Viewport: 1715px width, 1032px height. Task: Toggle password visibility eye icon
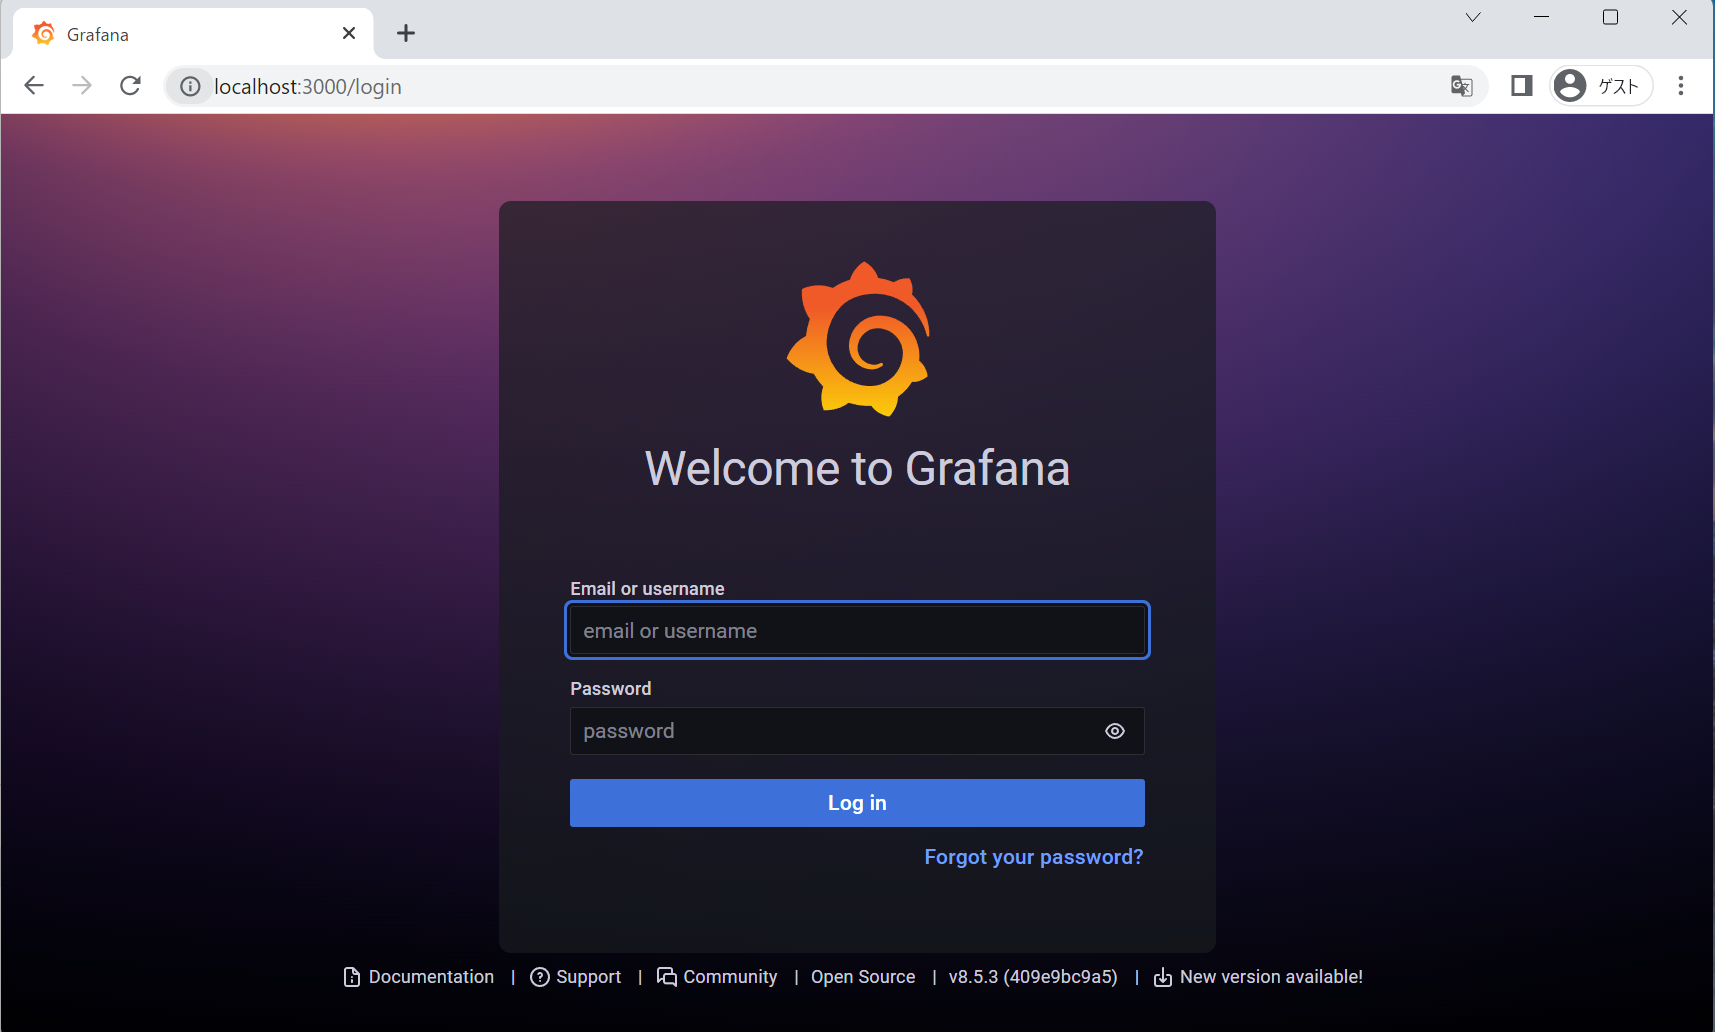pyautogui.click(x=1115, y=731)
